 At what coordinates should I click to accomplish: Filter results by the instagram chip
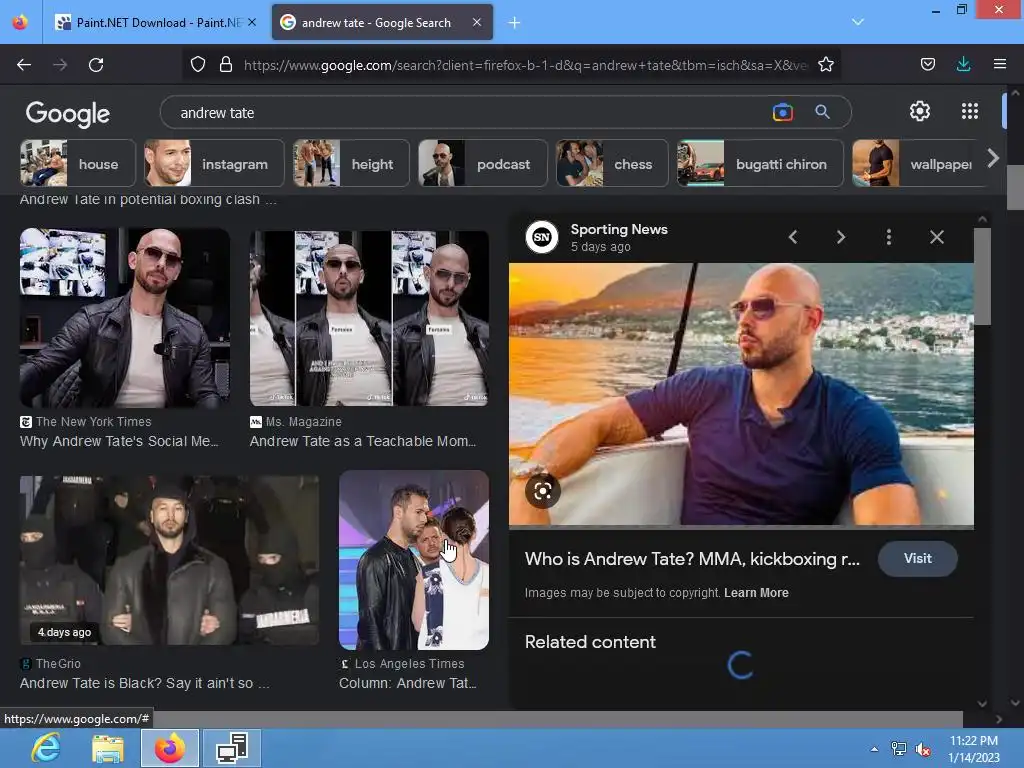(x=214, y=163)
